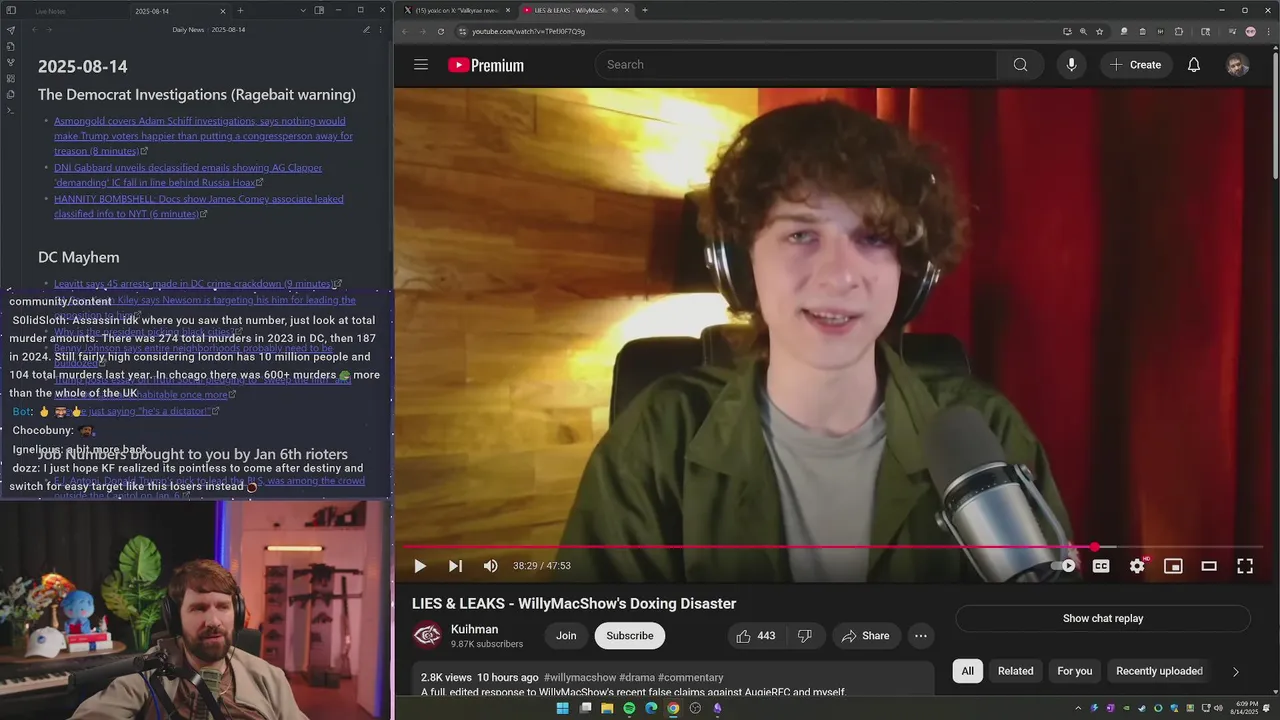Open the YouTube account avatar menu

[1237, 65]
